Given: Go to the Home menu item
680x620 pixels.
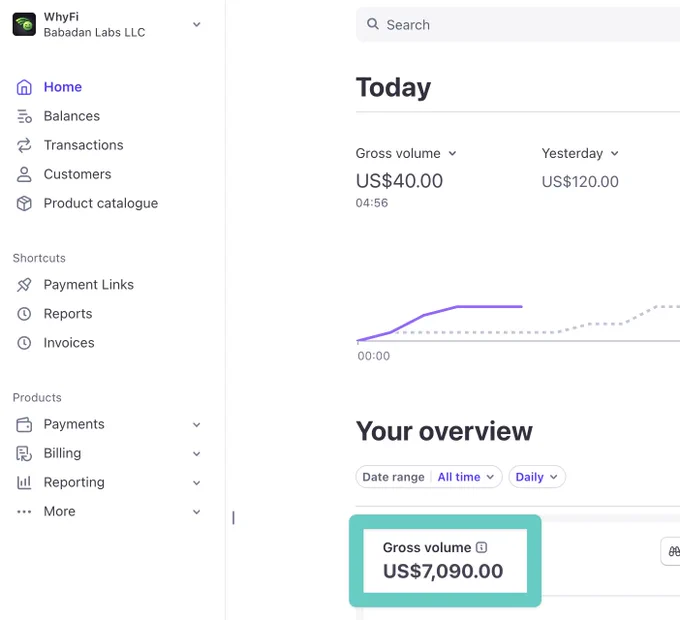Looking at the screenshot, I should (62, 87).
